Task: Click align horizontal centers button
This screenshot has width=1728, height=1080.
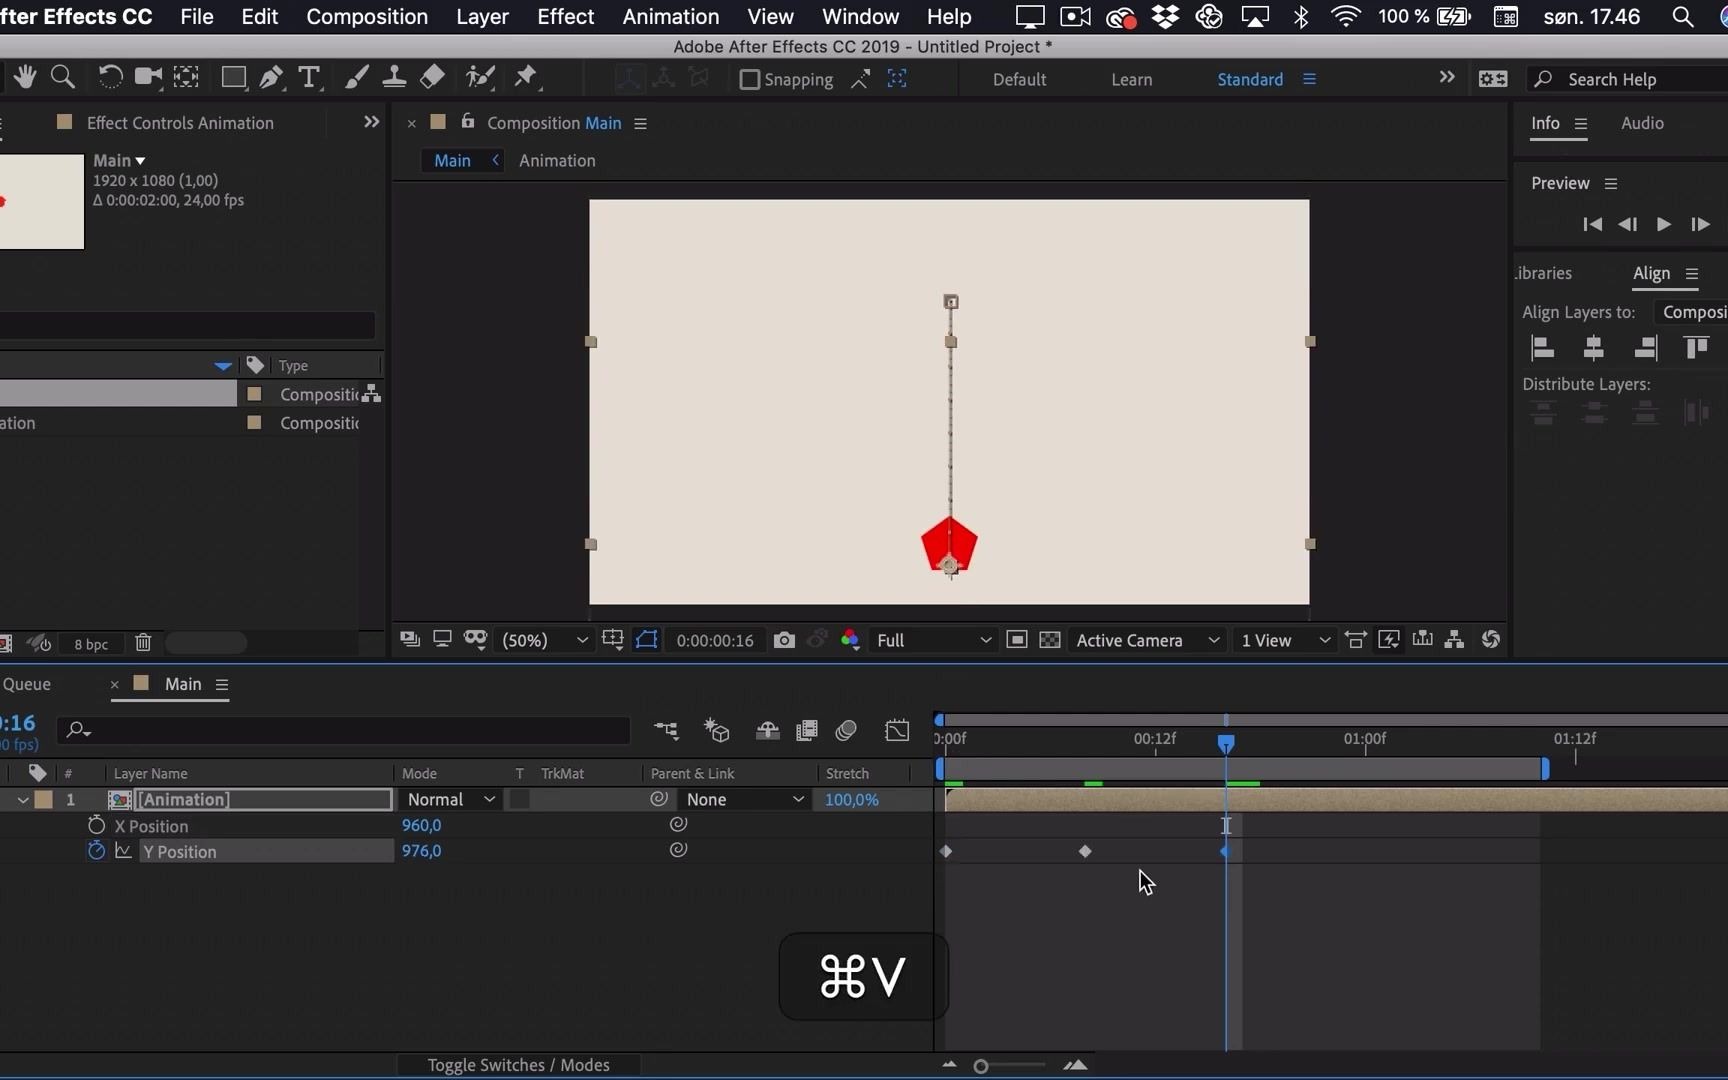Action: [1594, 348]
